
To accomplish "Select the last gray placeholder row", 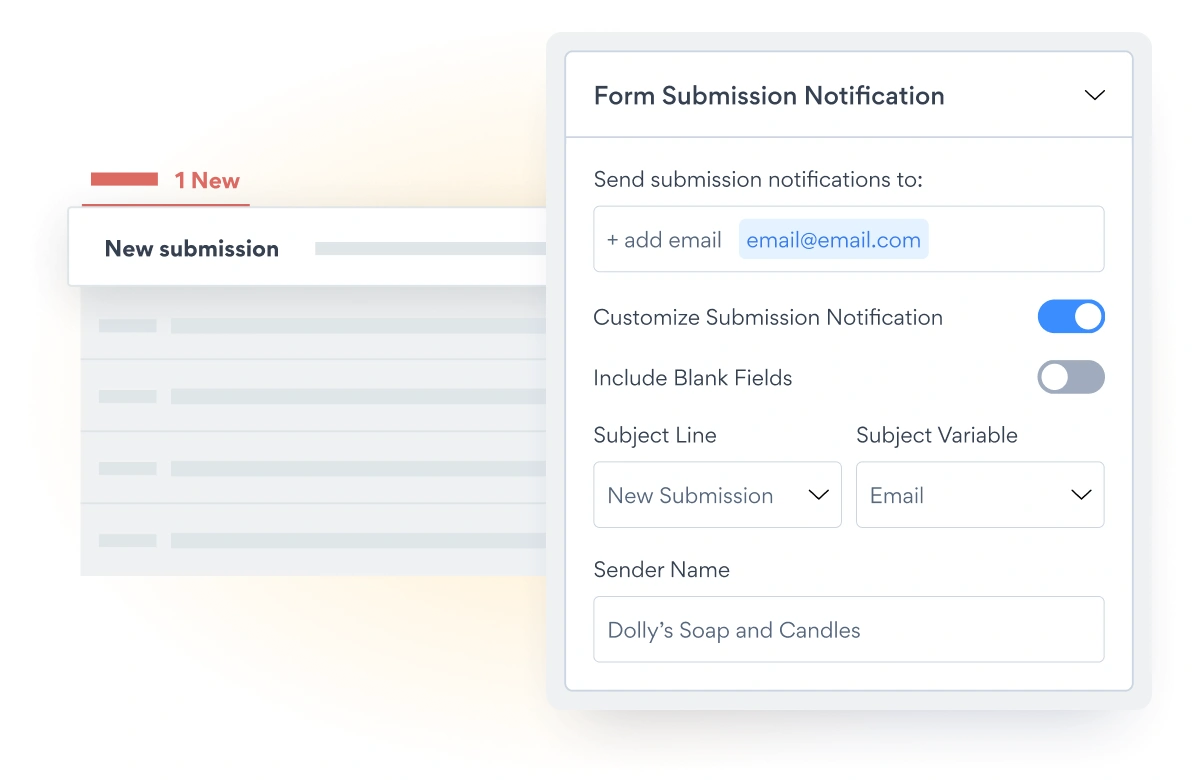I will tap(320, 540).
